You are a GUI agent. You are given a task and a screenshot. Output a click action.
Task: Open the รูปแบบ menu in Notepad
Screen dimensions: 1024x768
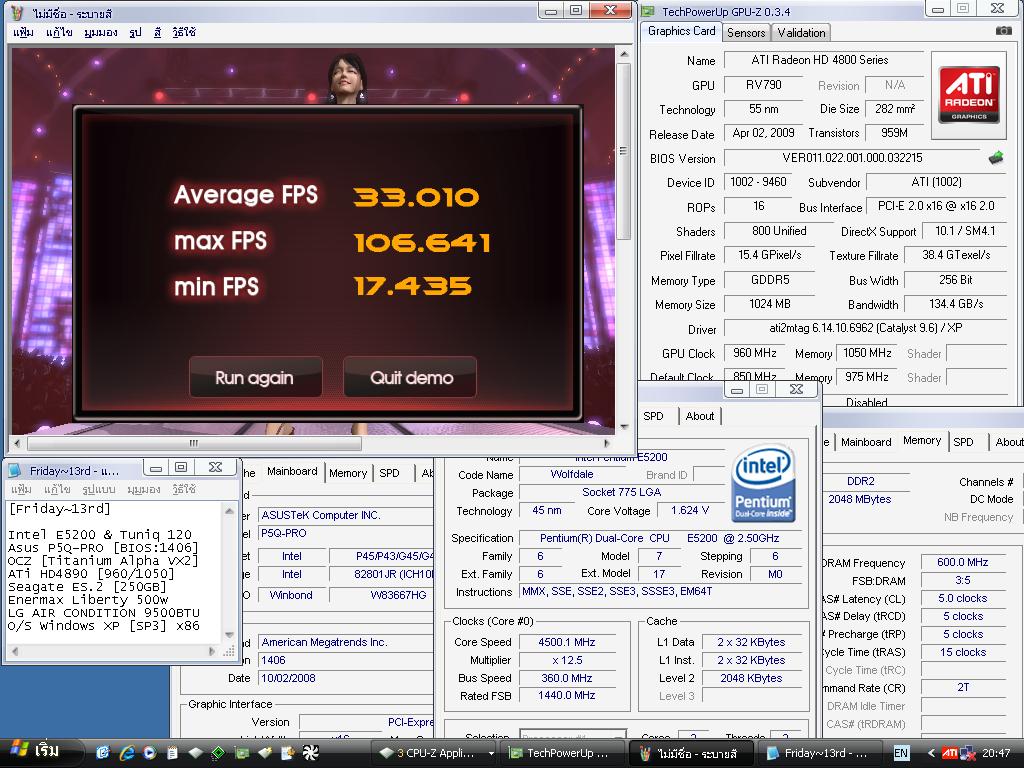pyautogui.click(x=99, y=489)
